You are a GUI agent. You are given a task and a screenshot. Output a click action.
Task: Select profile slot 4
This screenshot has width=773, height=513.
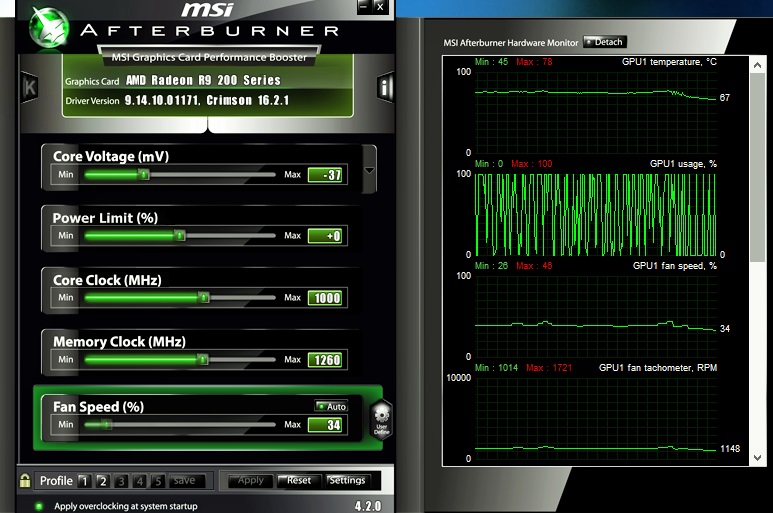tap(140, 481)
